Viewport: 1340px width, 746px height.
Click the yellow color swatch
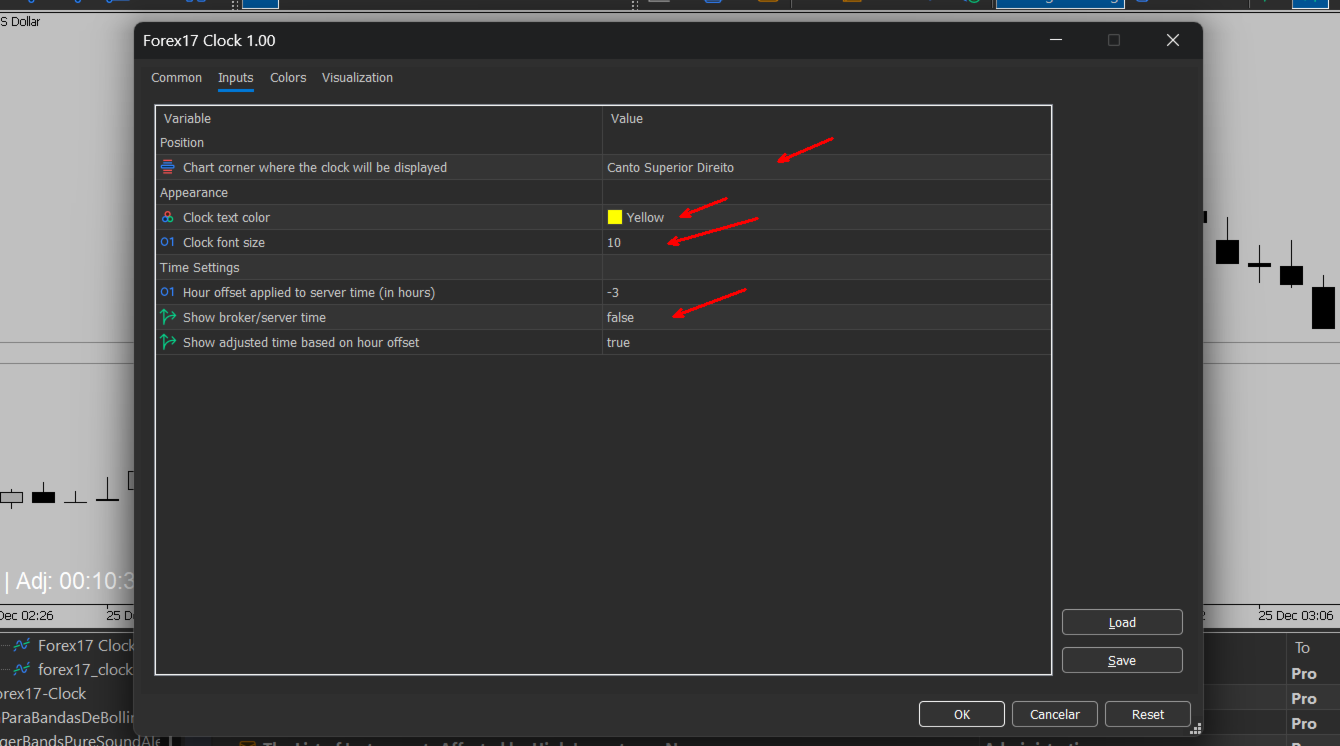pyautogui.click(x=615, y=217)
